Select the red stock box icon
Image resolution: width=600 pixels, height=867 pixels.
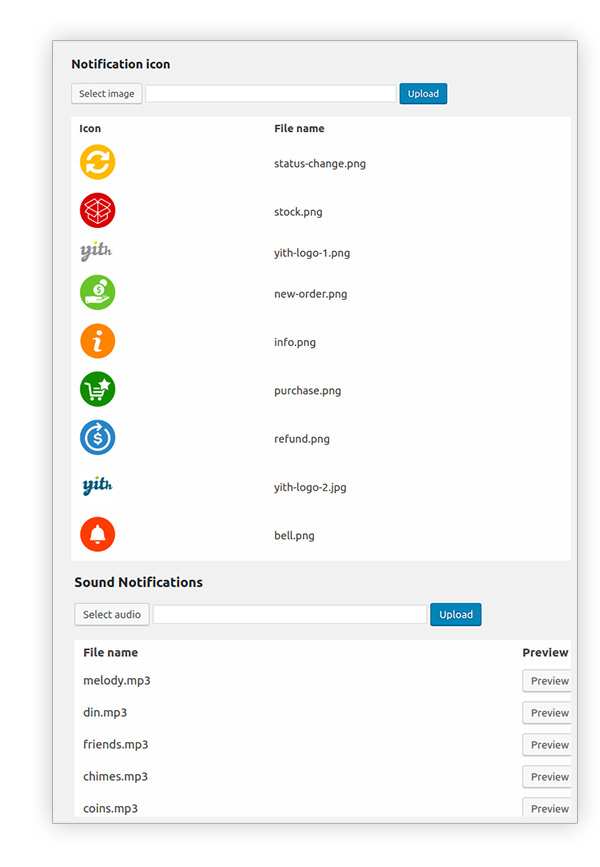click(x=97, y=210)
